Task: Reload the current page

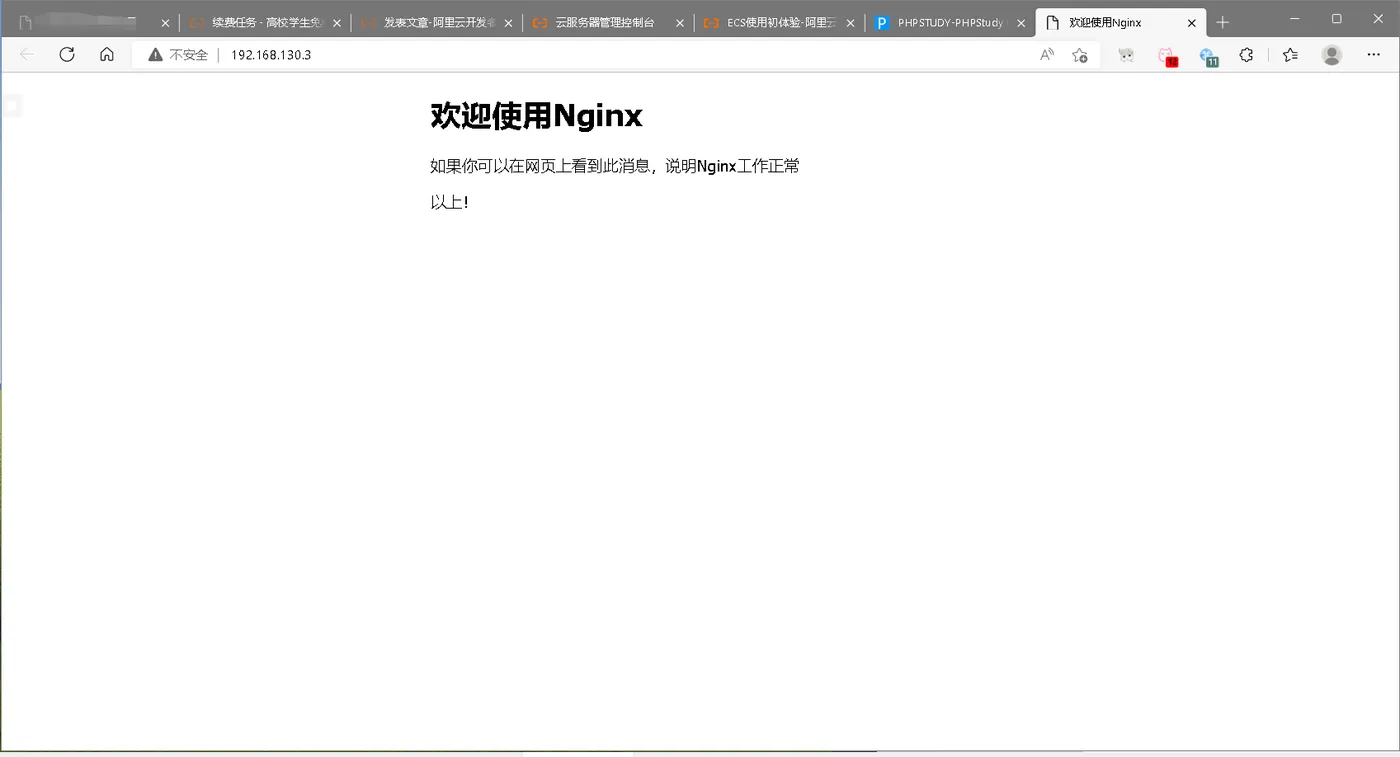Action: point(67,55)
